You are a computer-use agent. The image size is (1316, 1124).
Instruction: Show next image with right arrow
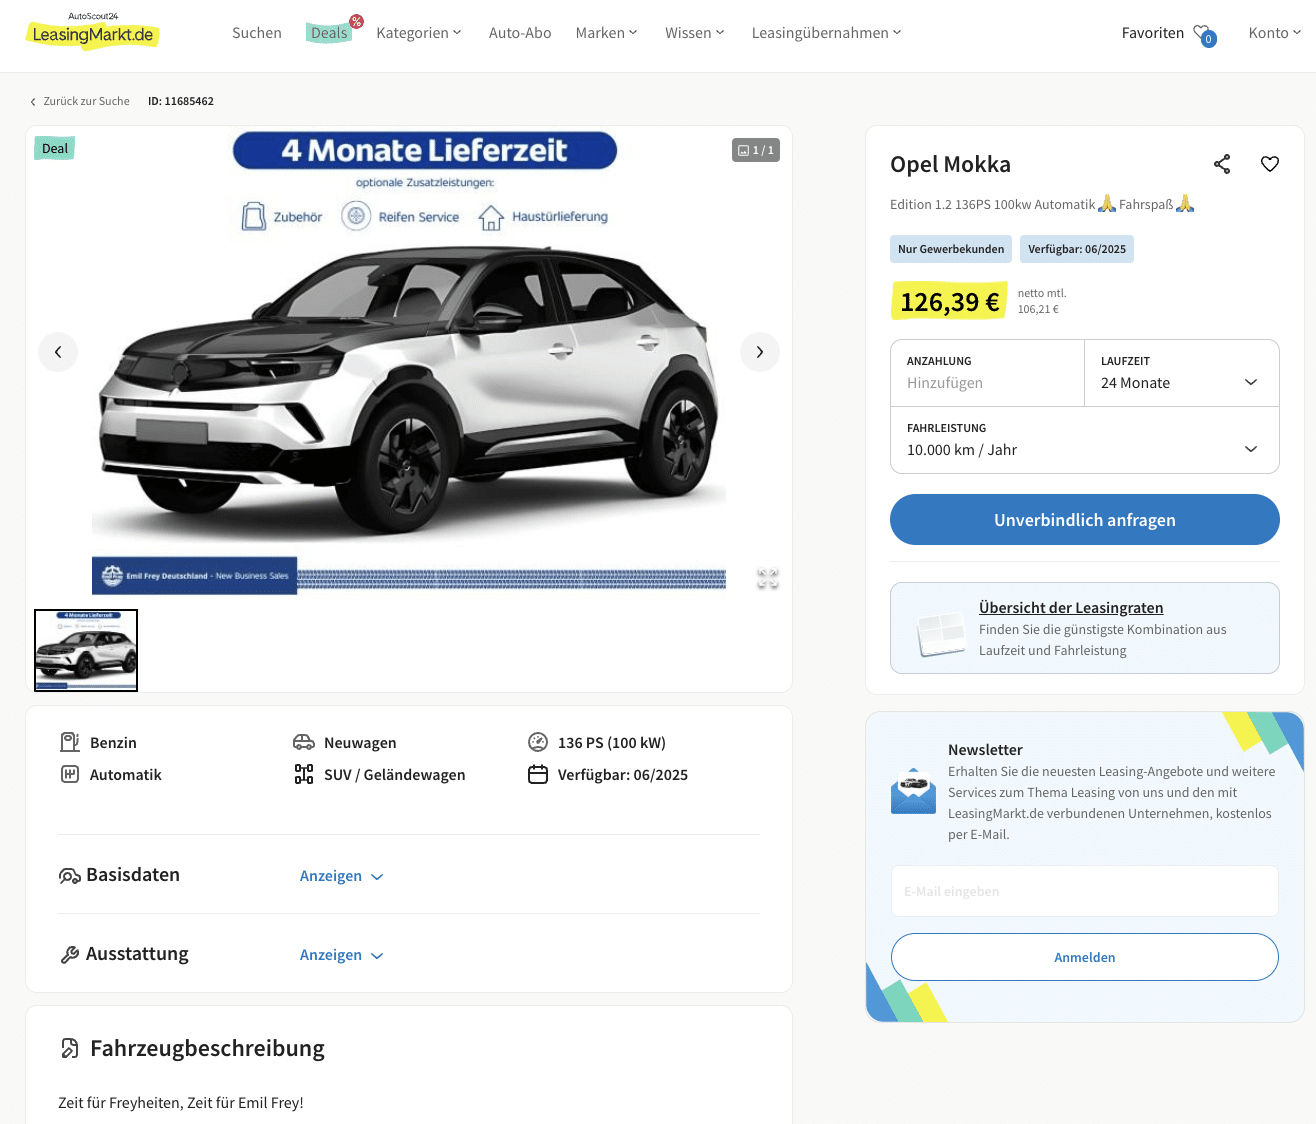pyautogui.click(x=760, y=352)
